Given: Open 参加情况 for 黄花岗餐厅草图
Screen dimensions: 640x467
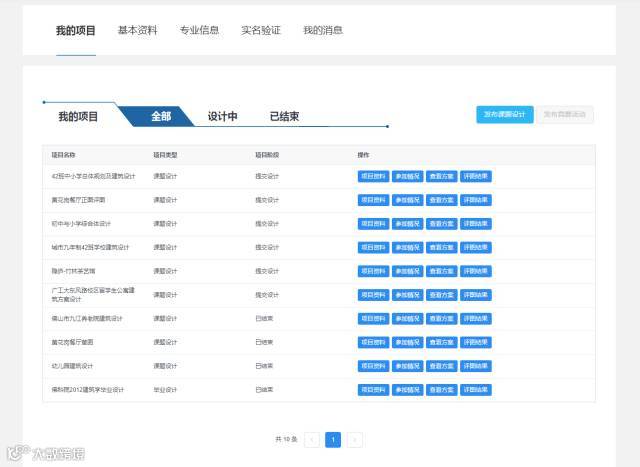Looking at the screenshot, I should (x=407, y=342).
